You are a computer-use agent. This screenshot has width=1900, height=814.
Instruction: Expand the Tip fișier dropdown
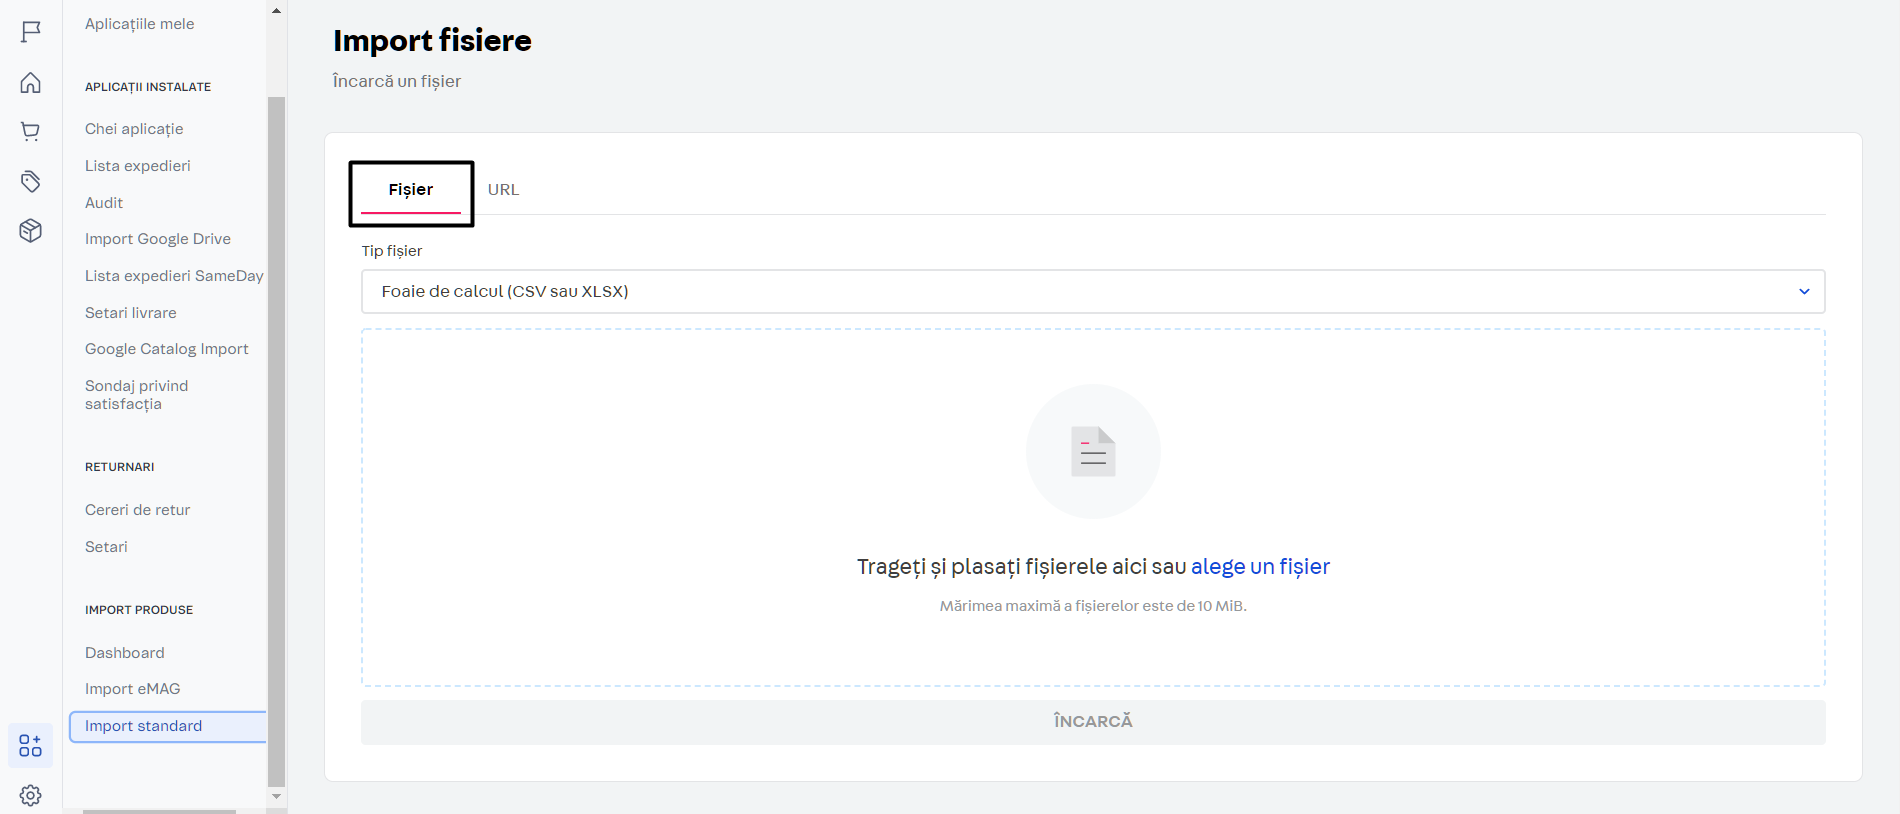click(1092, 292)
